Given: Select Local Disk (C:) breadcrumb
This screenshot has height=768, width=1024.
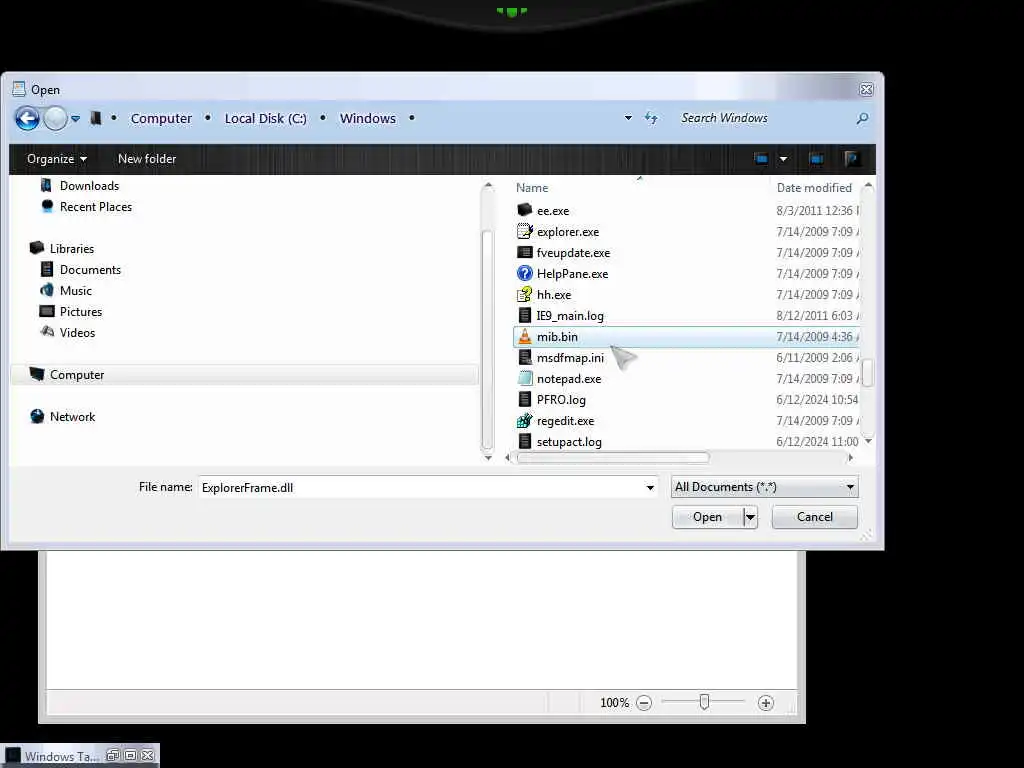Looking at the screenshot, I should 266,118.
